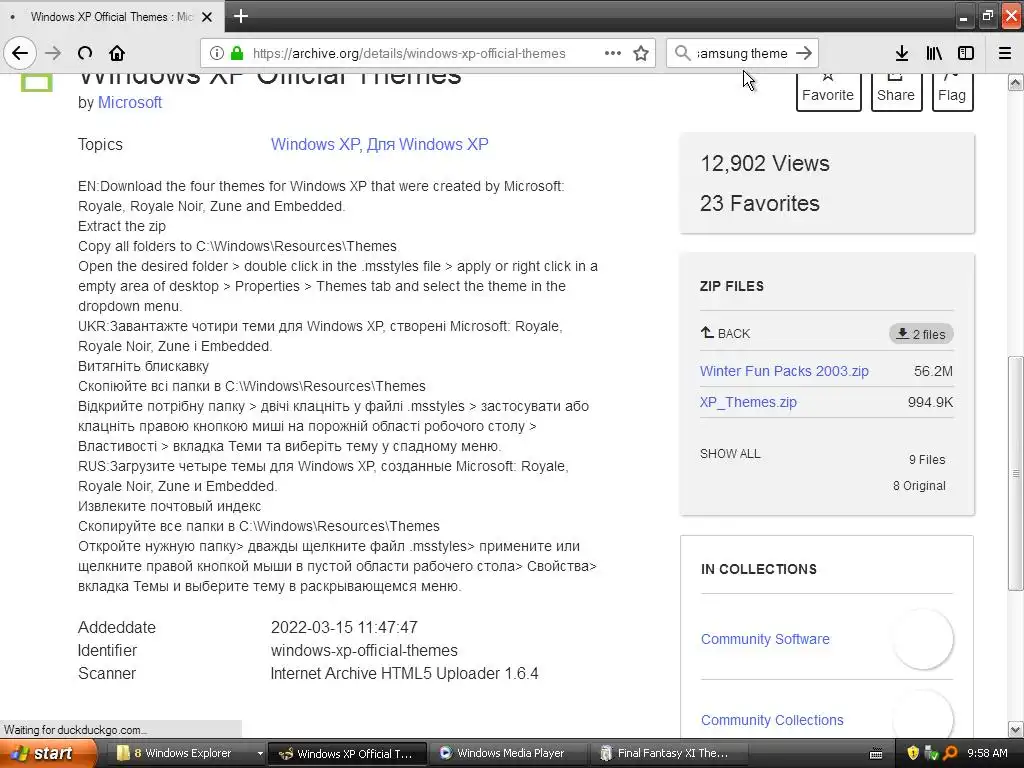Open the Для Windows XP topic link
This screenshot has height=768, width=1024.
point(427,144)
